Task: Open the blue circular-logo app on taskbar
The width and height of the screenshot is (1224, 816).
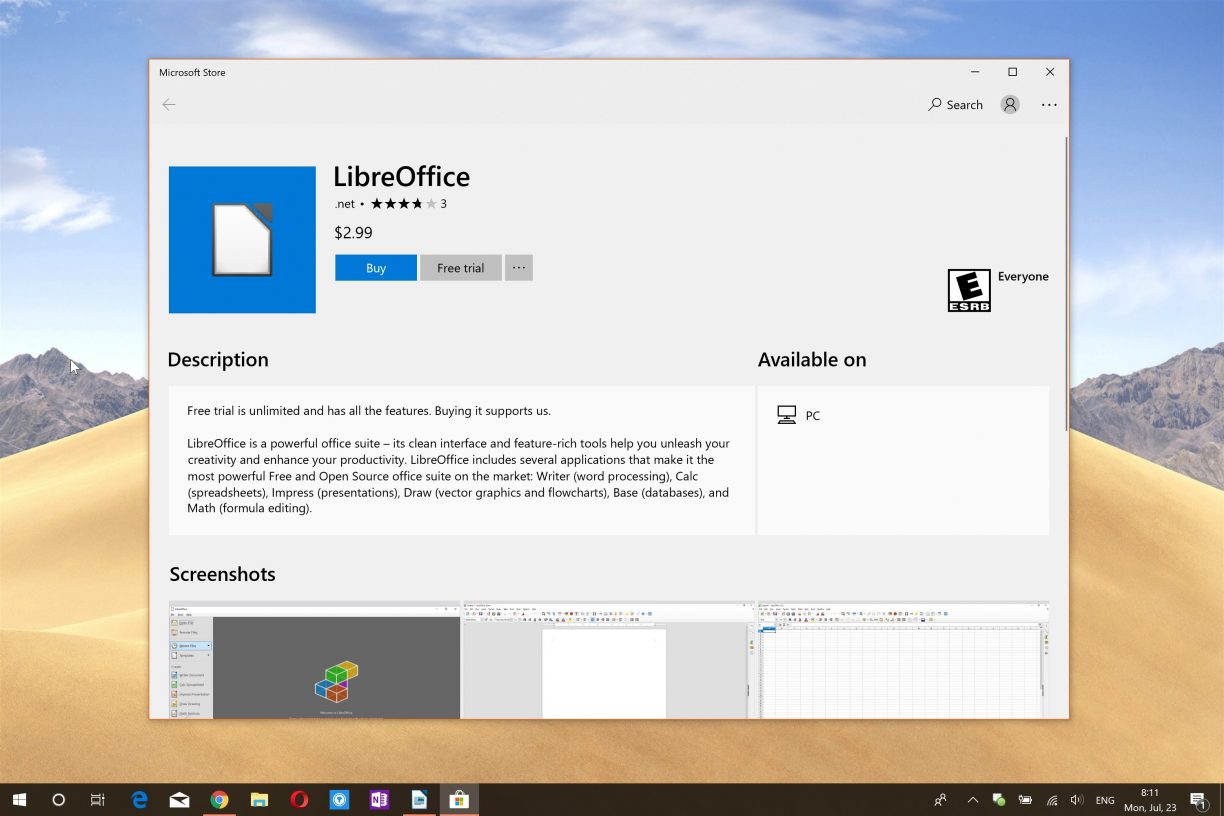Action: [x=339, y=800]
